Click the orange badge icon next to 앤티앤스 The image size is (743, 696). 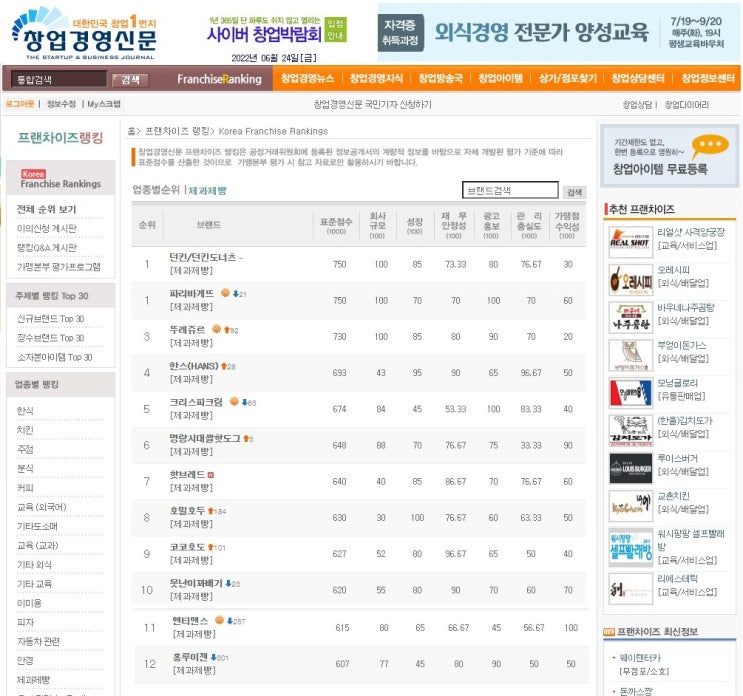(219, 620)
